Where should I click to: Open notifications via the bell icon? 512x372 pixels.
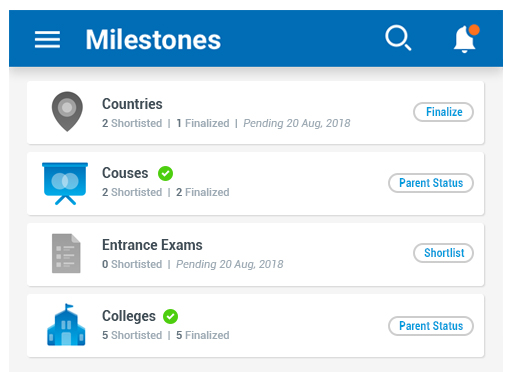[x=466, y=39]
